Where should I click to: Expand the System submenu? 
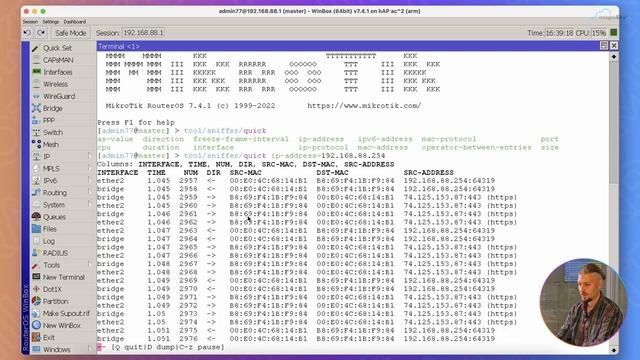coord(89,204)
